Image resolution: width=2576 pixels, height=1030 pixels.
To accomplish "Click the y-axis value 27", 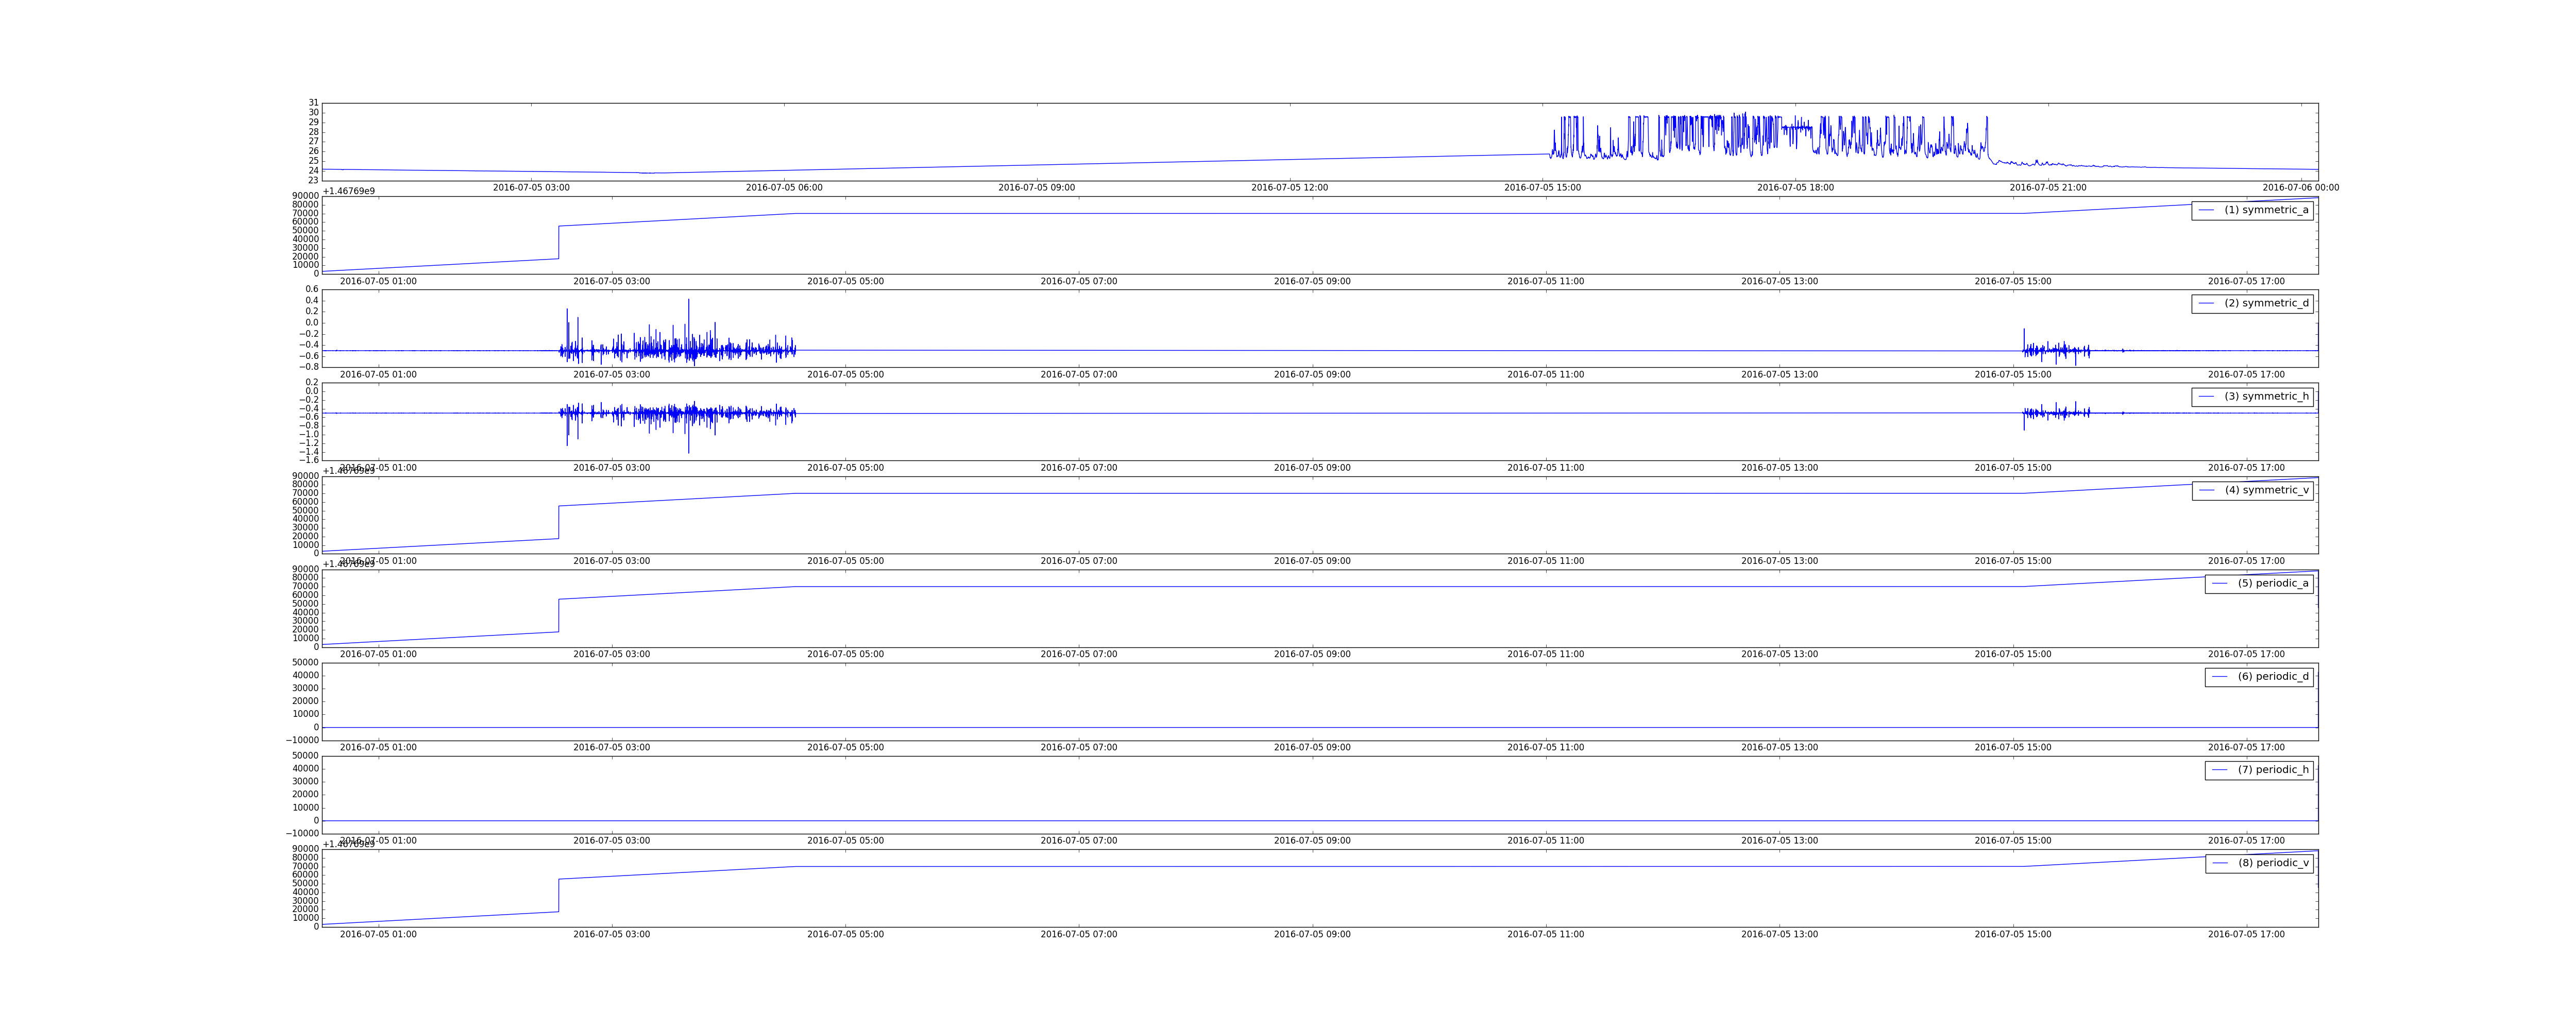I will 314,142.
